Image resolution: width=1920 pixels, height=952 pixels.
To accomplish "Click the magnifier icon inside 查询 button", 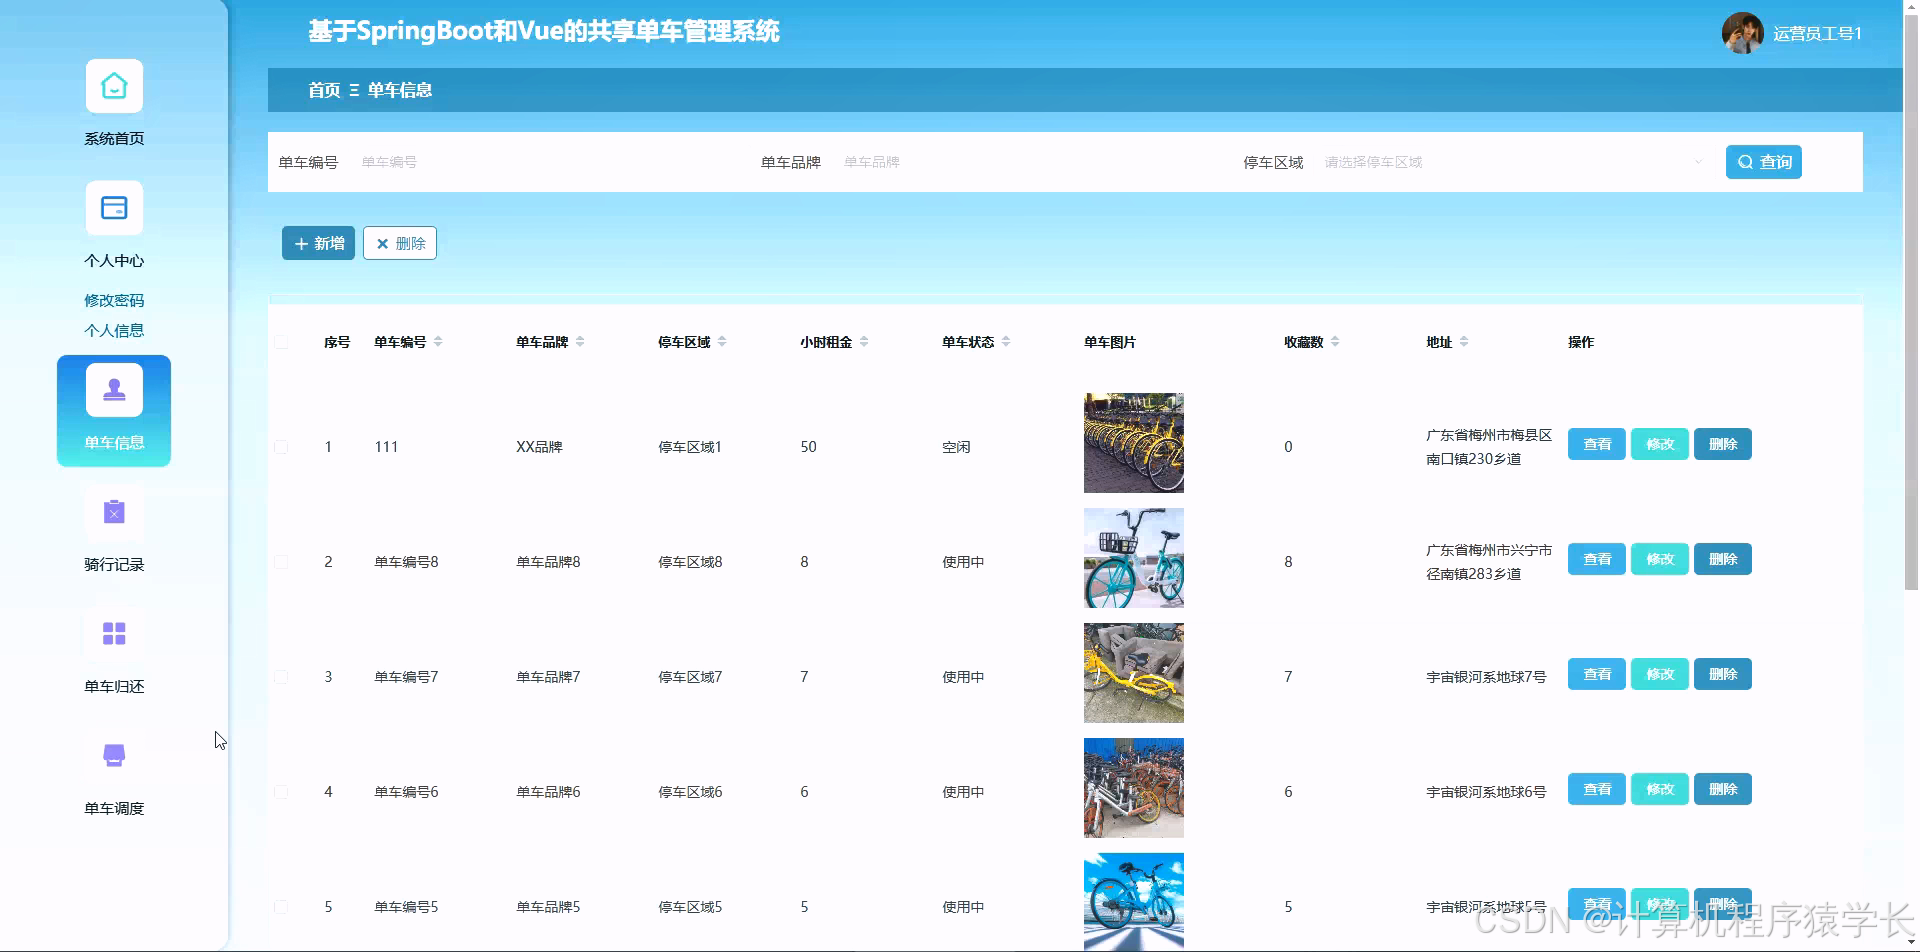I will click(1745, 161).
